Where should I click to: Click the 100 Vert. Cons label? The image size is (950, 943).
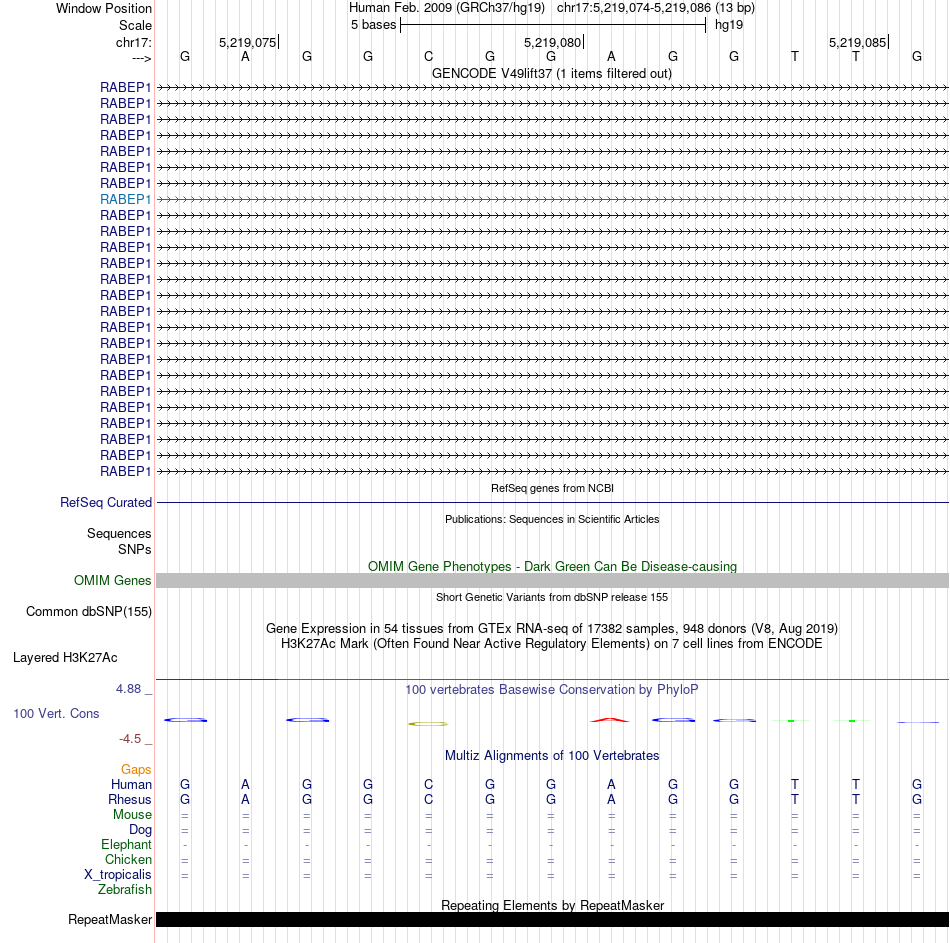click(56, 713)
